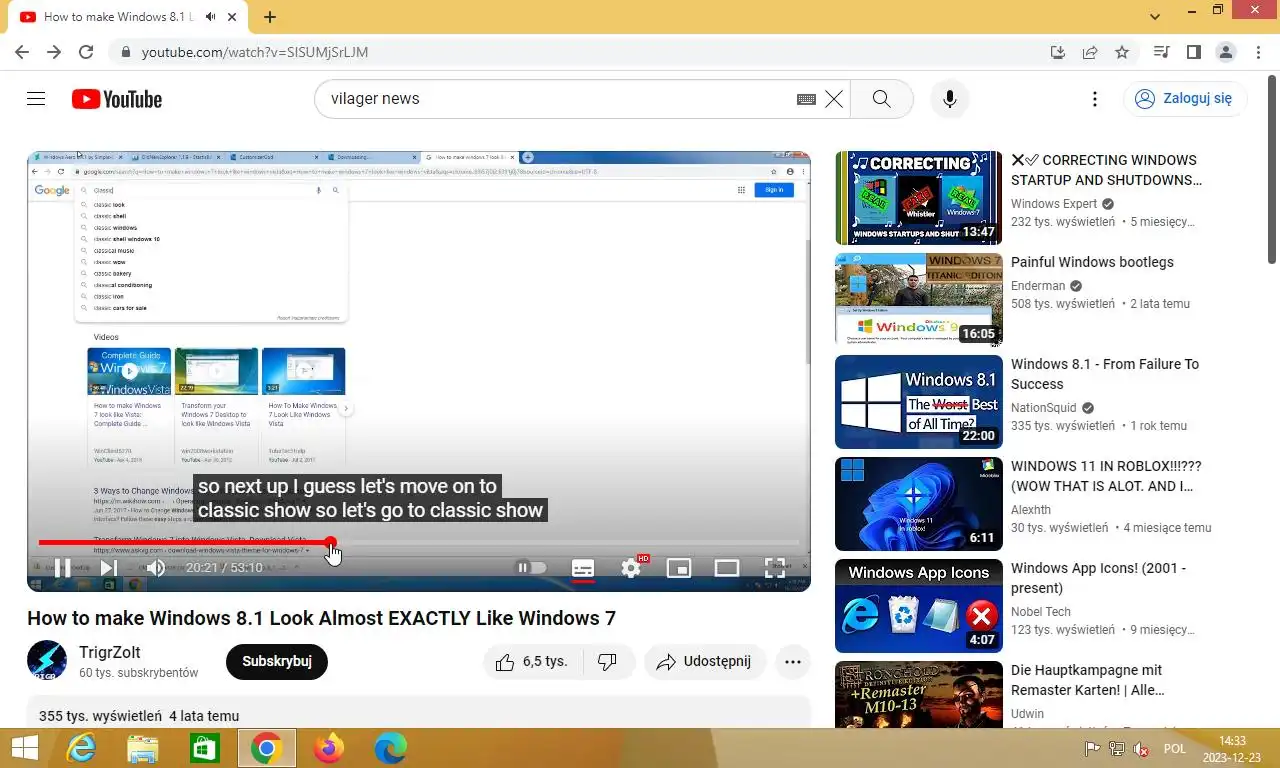Close the YouTube browser tab
1280x768 pixels.
tap(232, 17)
